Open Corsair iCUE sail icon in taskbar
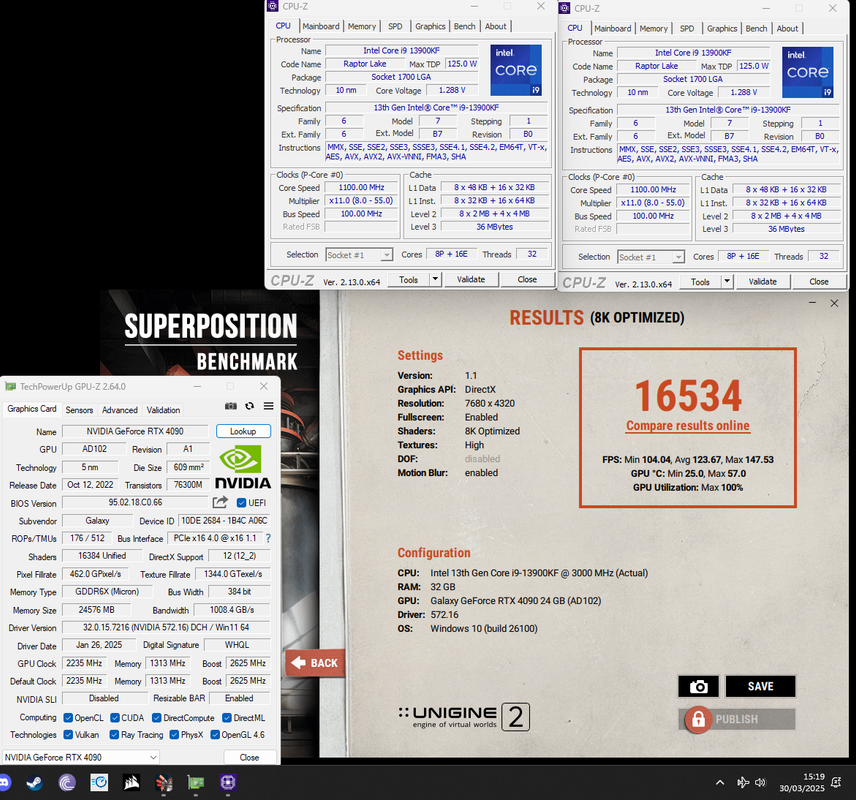 tap(132, 783)
